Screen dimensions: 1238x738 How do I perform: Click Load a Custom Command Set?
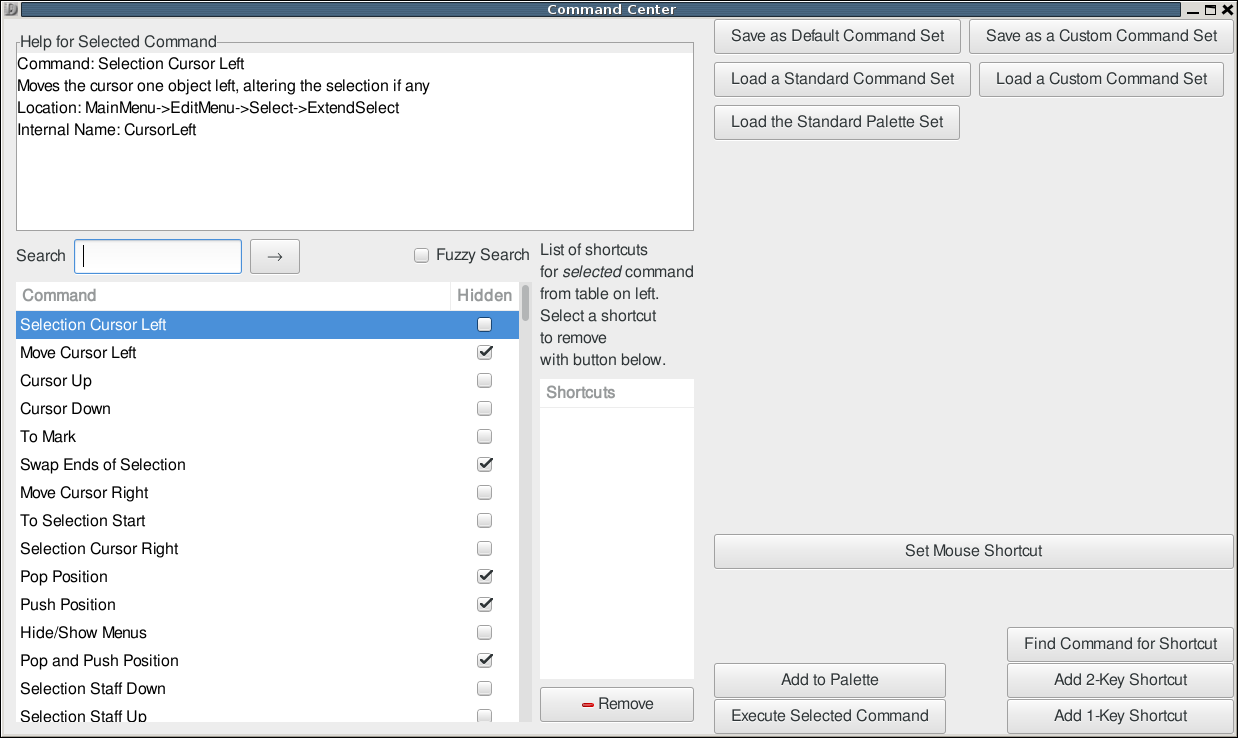1101,79
